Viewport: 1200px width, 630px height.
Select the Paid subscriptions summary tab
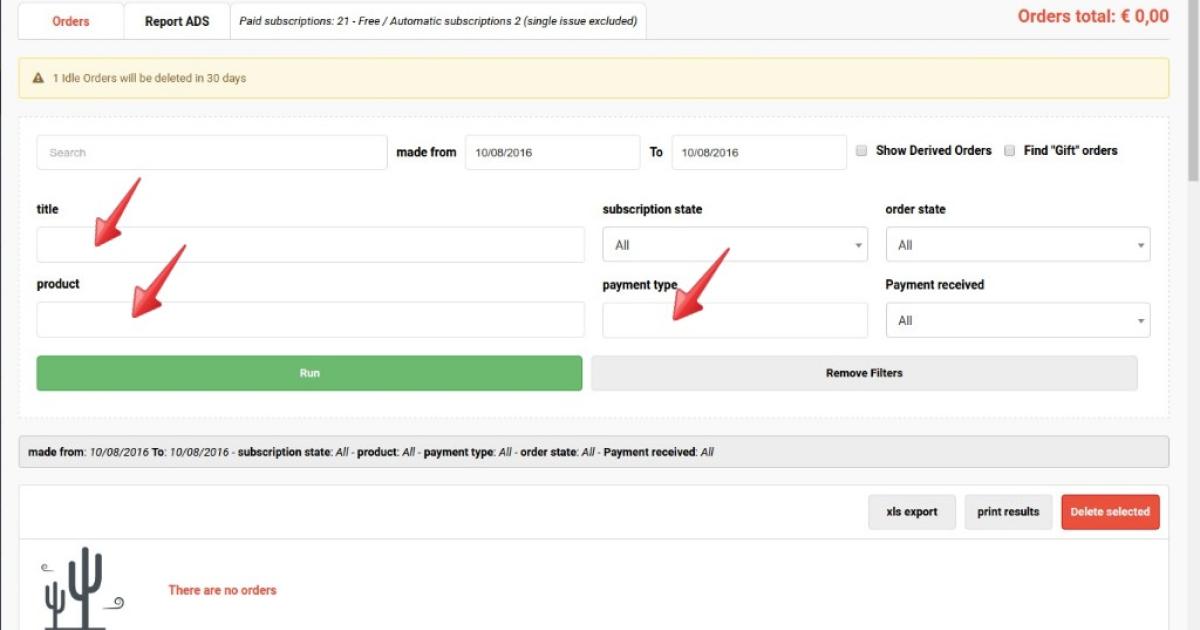[x=438, y=21]
